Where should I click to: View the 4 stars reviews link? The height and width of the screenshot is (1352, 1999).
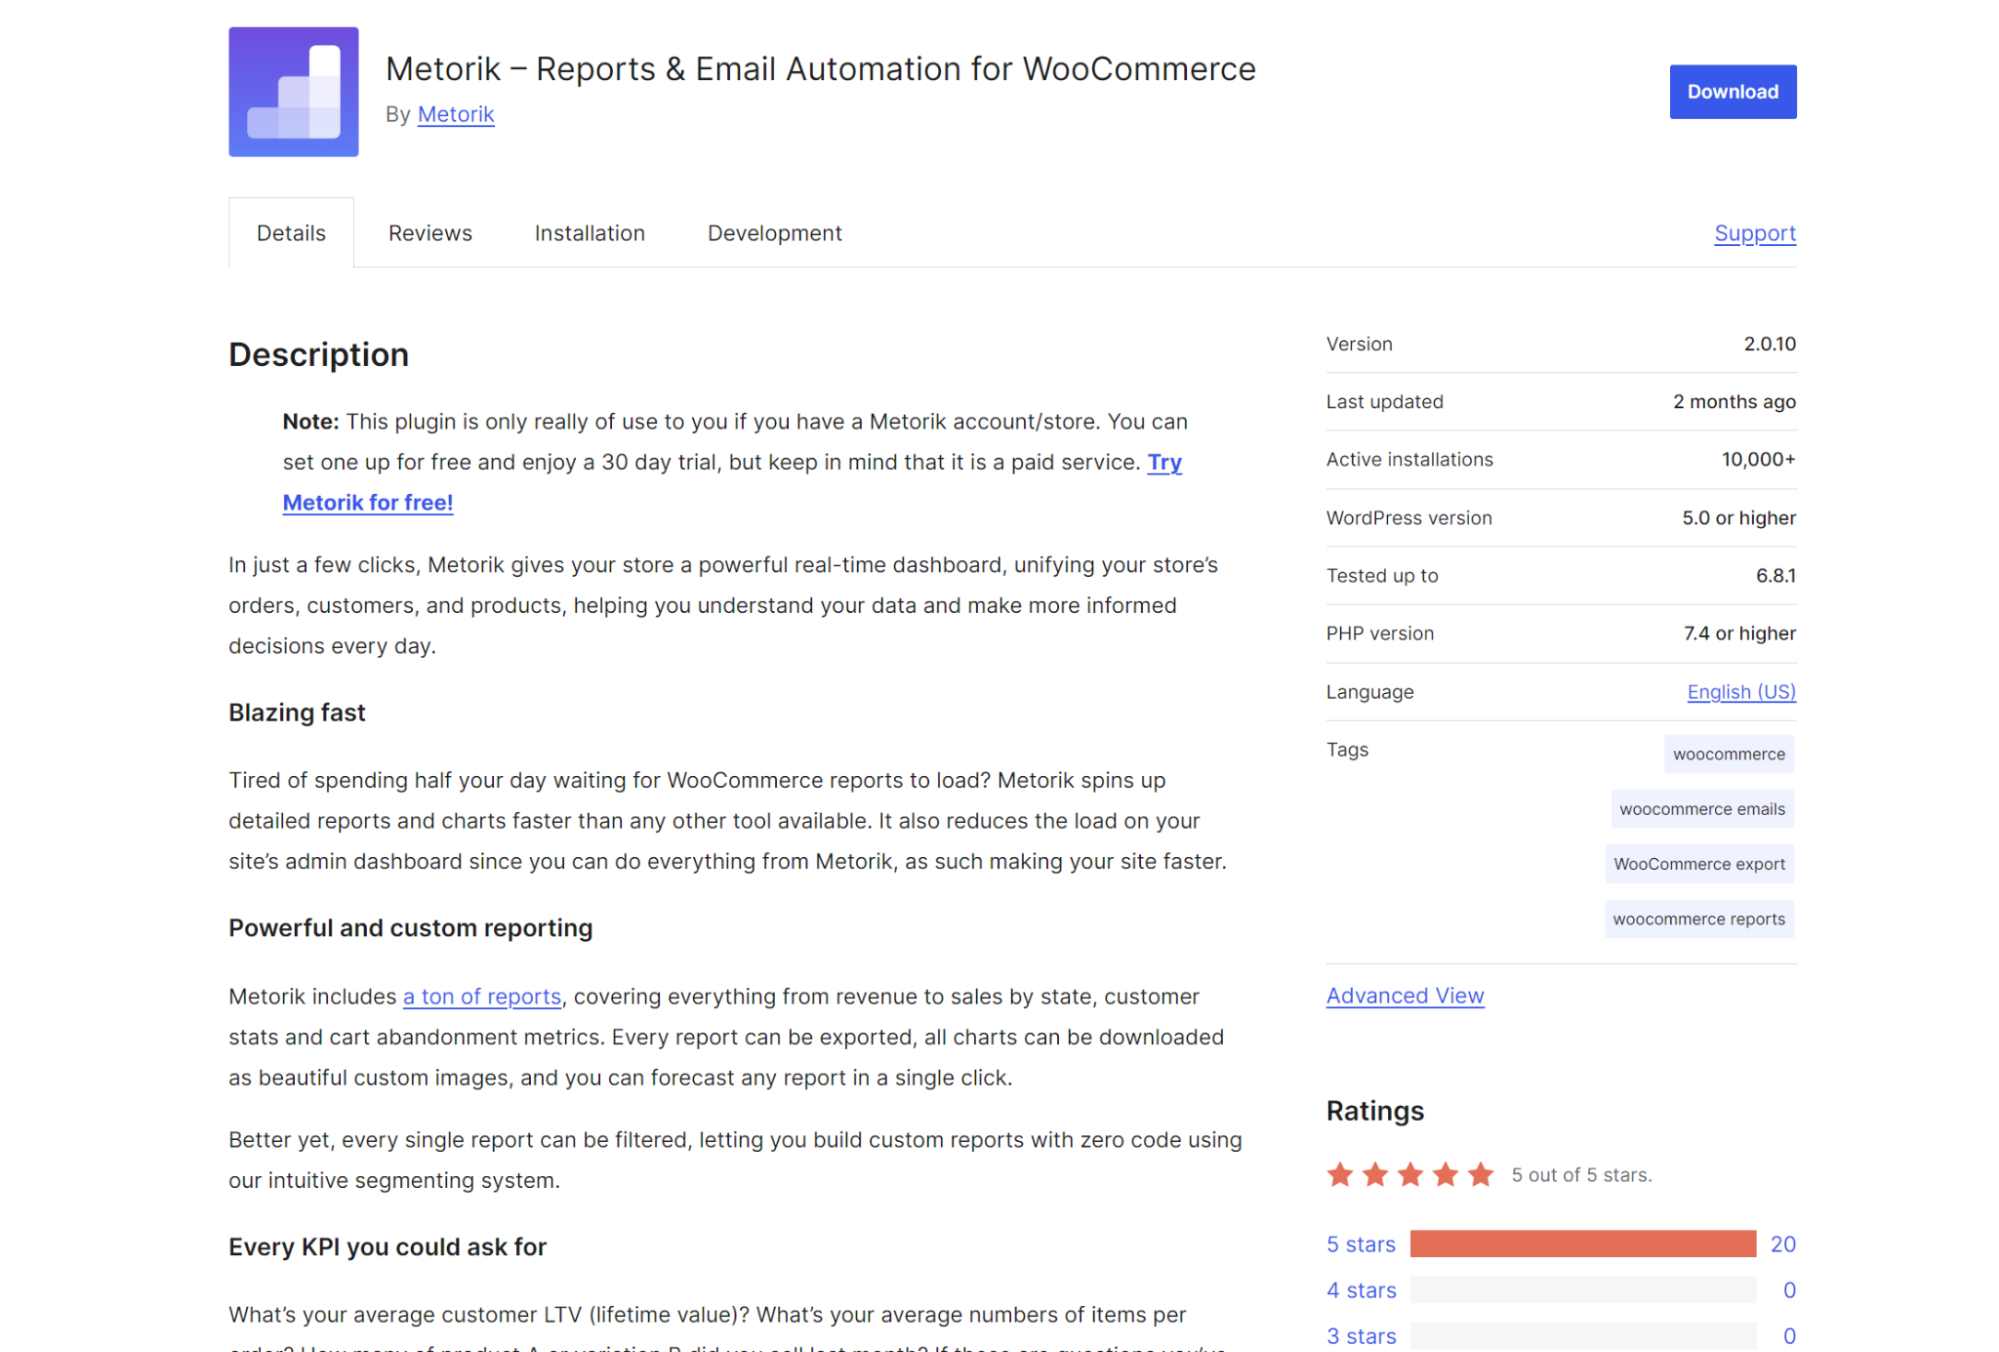coord(1361,1290)
